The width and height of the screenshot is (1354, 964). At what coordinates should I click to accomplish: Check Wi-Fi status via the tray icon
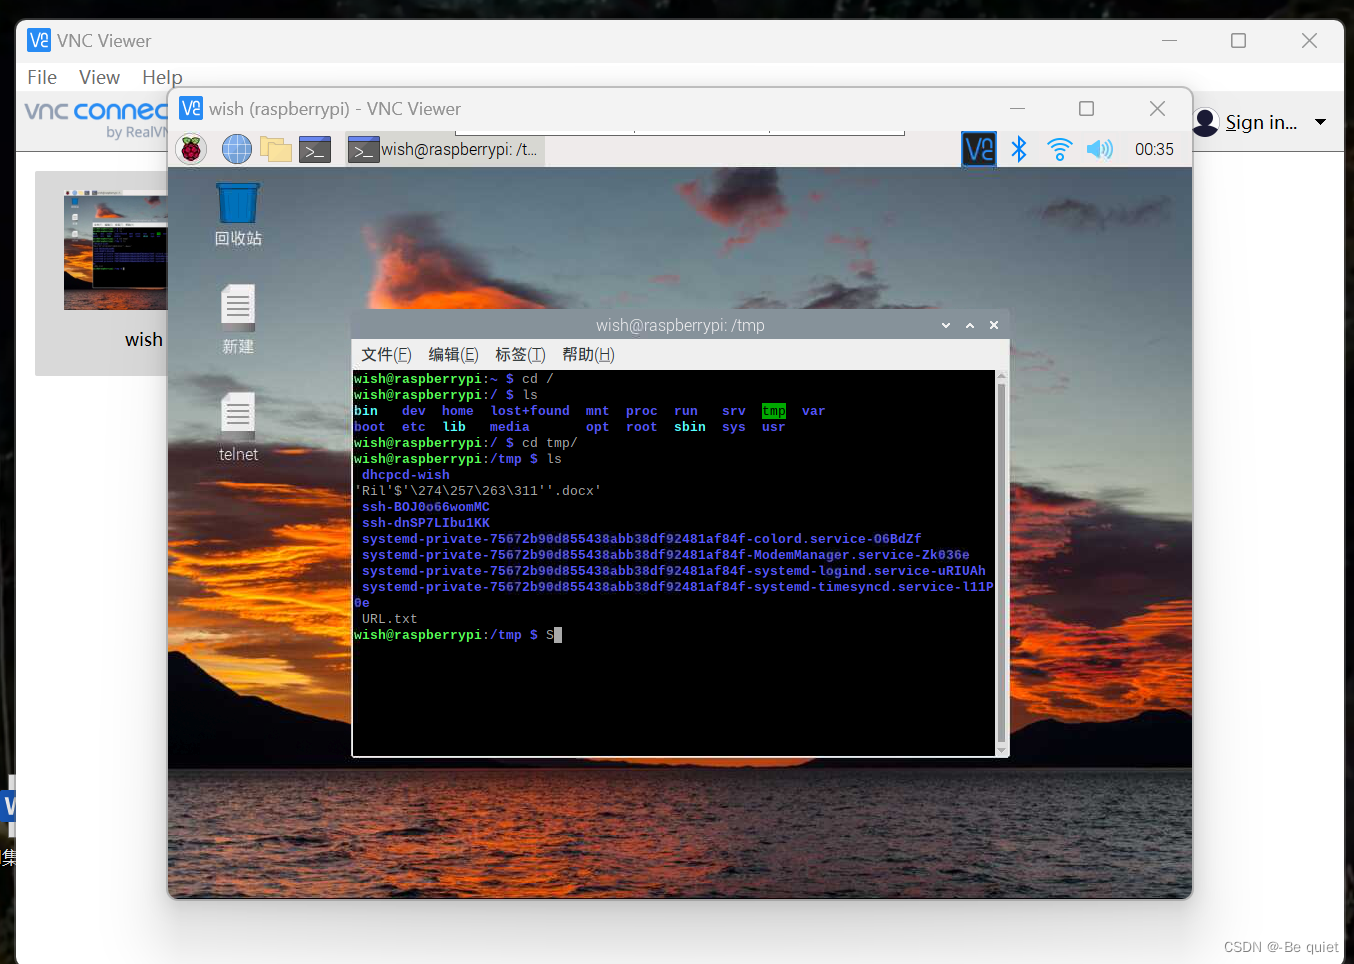tap(1059, 148)
